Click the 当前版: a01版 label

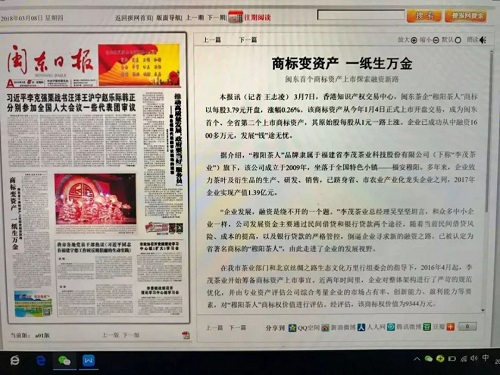(30, 335)
